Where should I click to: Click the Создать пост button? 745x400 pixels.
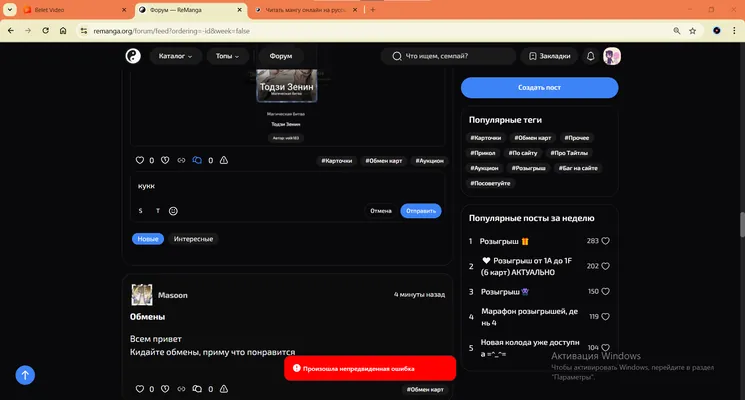coord(539,88)
